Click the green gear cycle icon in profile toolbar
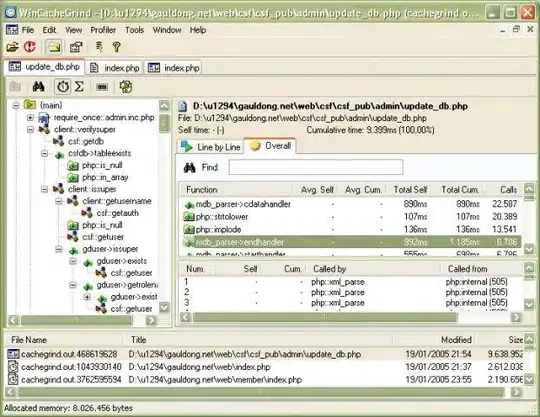 [126, 86]
